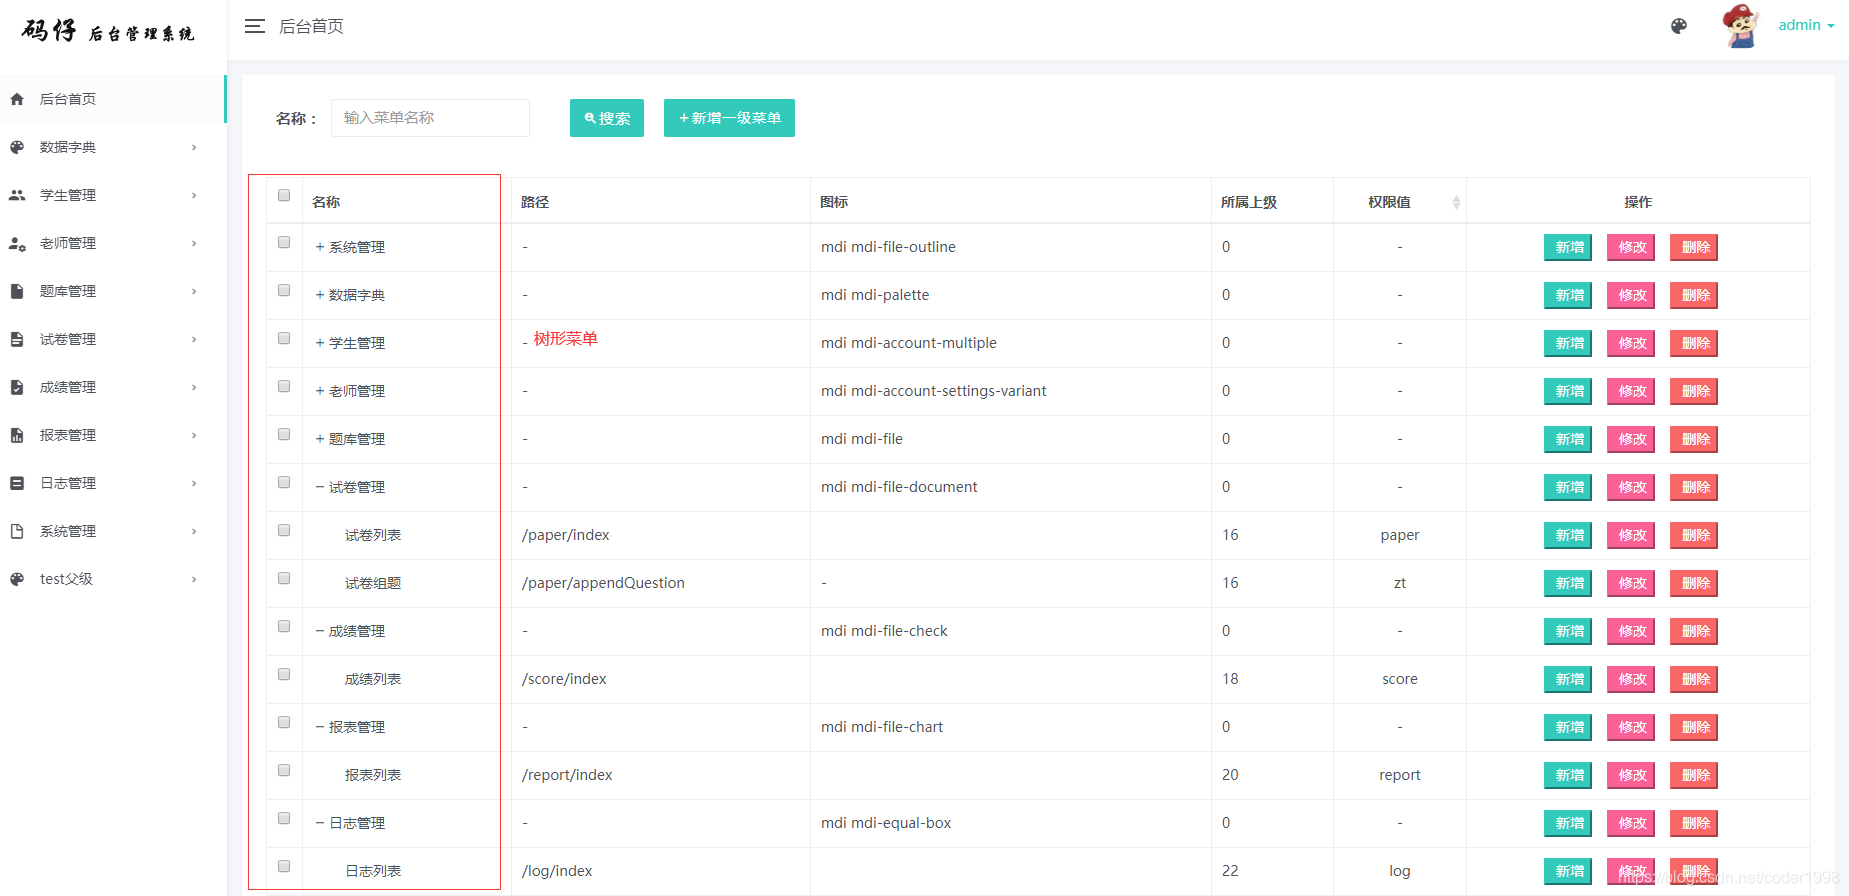
Task: Open the 老师管理 sidebar menu
Action: (113, 243)
